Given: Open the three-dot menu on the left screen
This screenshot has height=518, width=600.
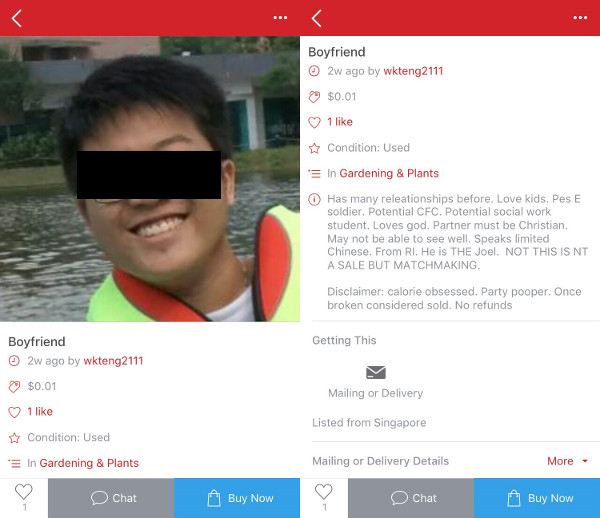Looking at the screenshot, I should [x=280, y=18].
